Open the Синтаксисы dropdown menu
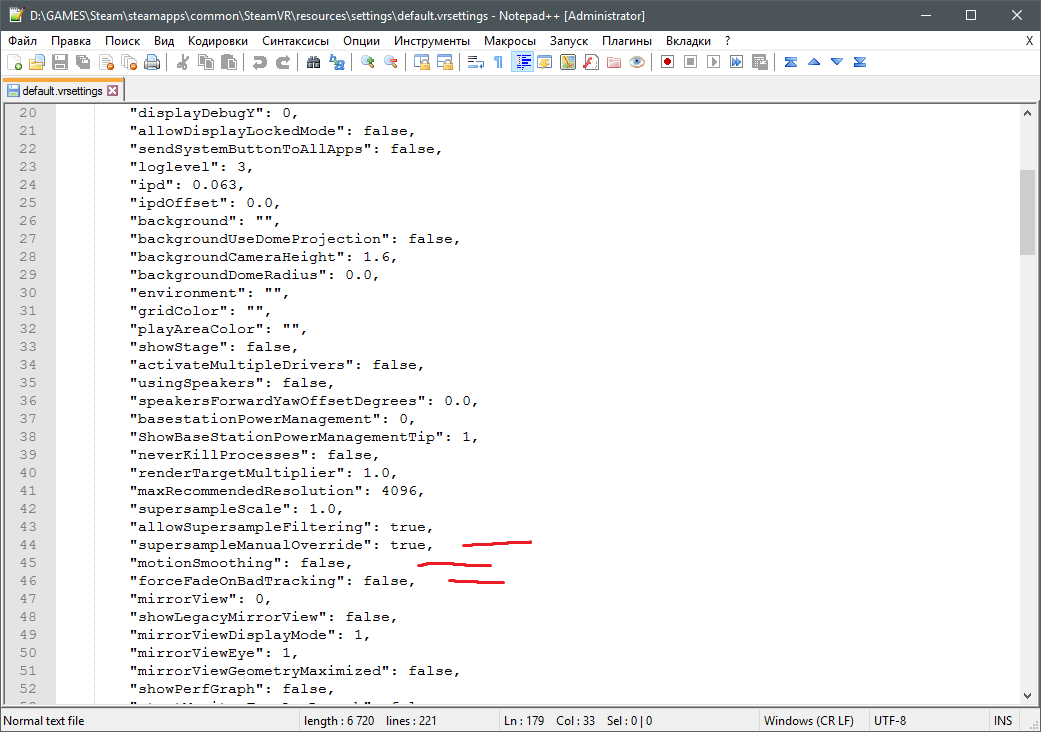Image resolution: width=1041 pixels, height=732 pixels. coord(295,41)
